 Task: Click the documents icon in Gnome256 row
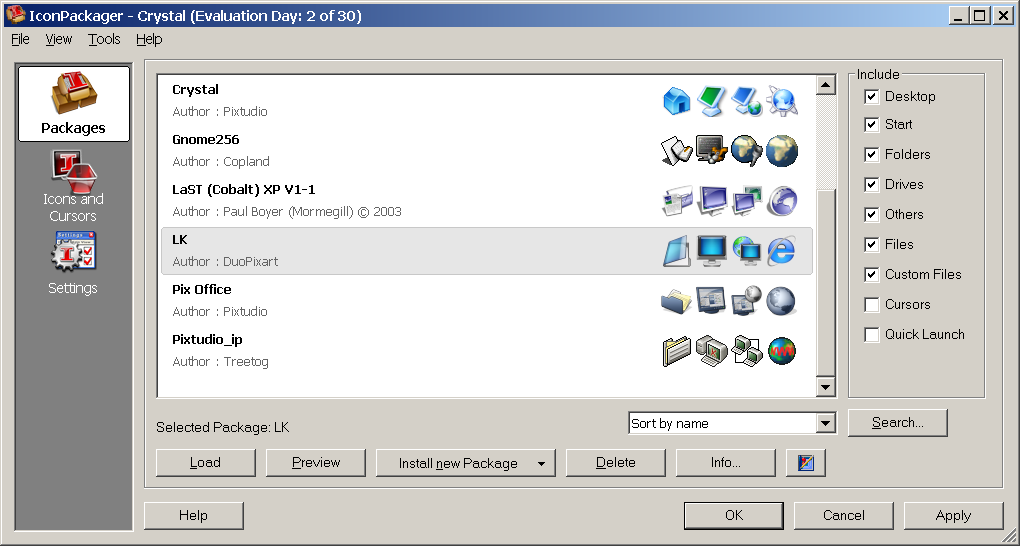click(677, 151)
